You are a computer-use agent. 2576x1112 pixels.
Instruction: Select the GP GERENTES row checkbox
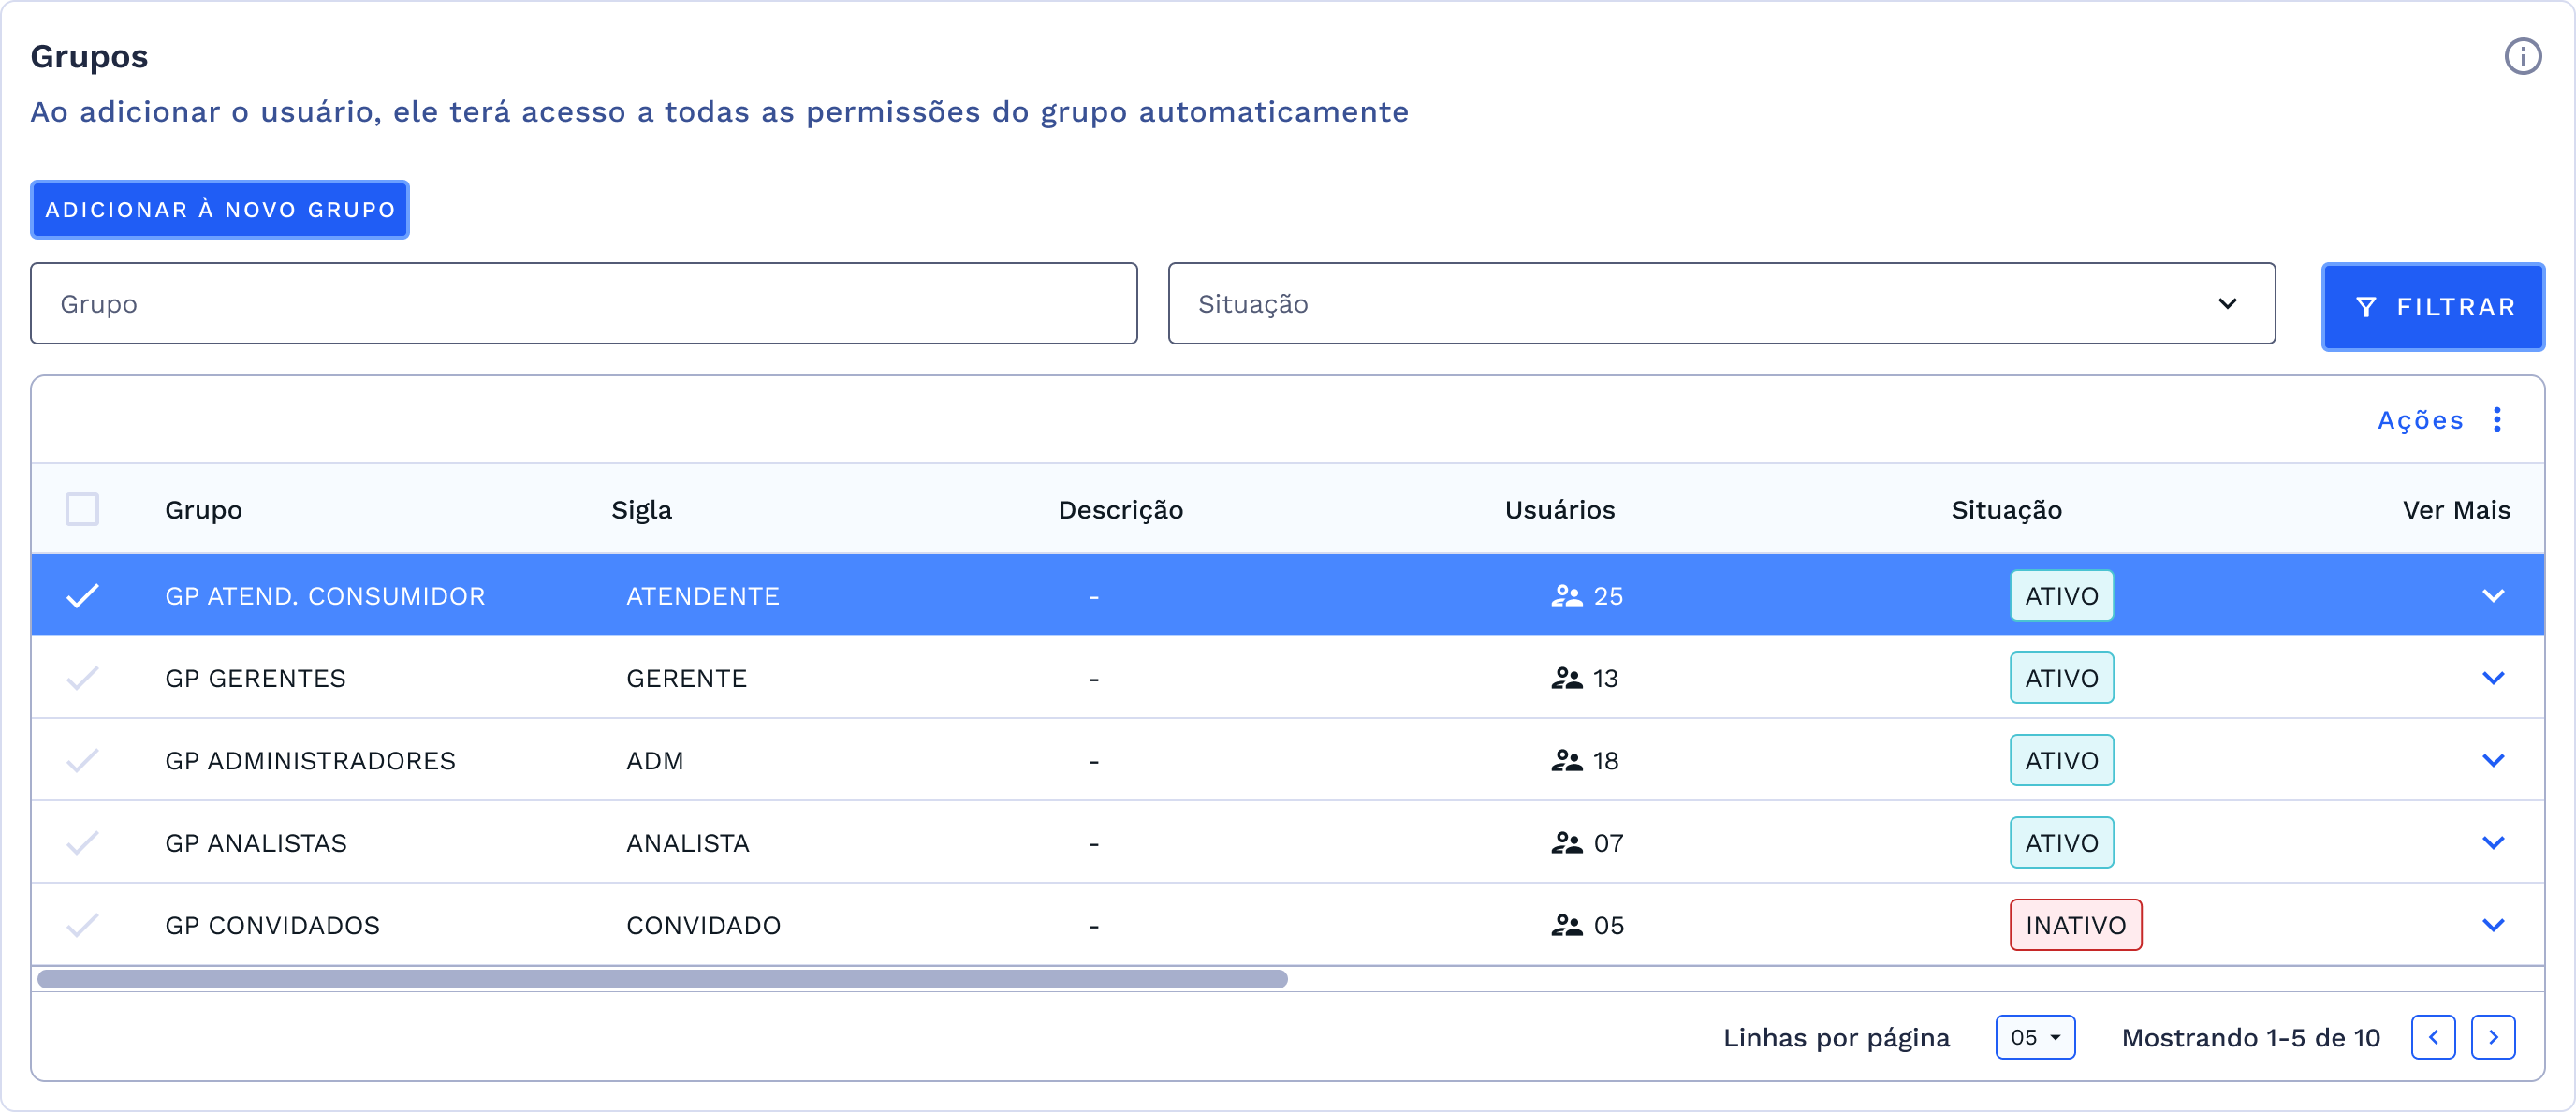click(x=83, y=678)
